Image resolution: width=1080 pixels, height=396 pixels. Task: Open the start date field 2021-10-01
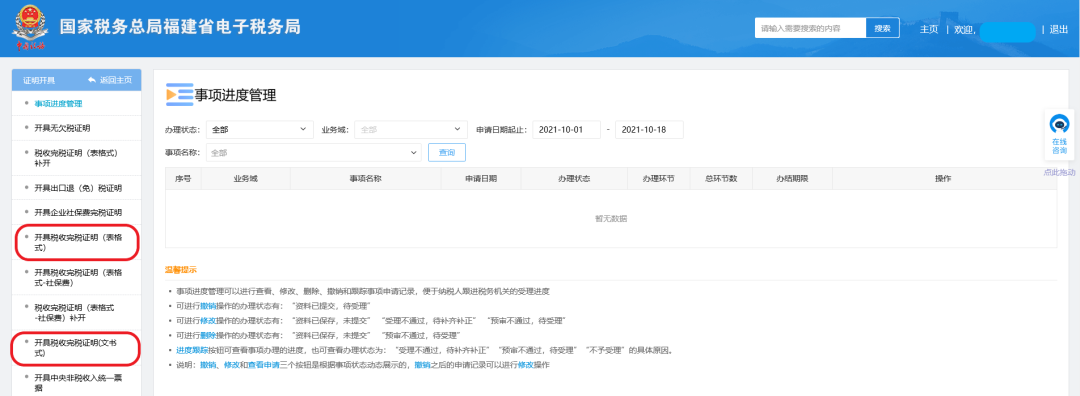[x=566, y=129]
